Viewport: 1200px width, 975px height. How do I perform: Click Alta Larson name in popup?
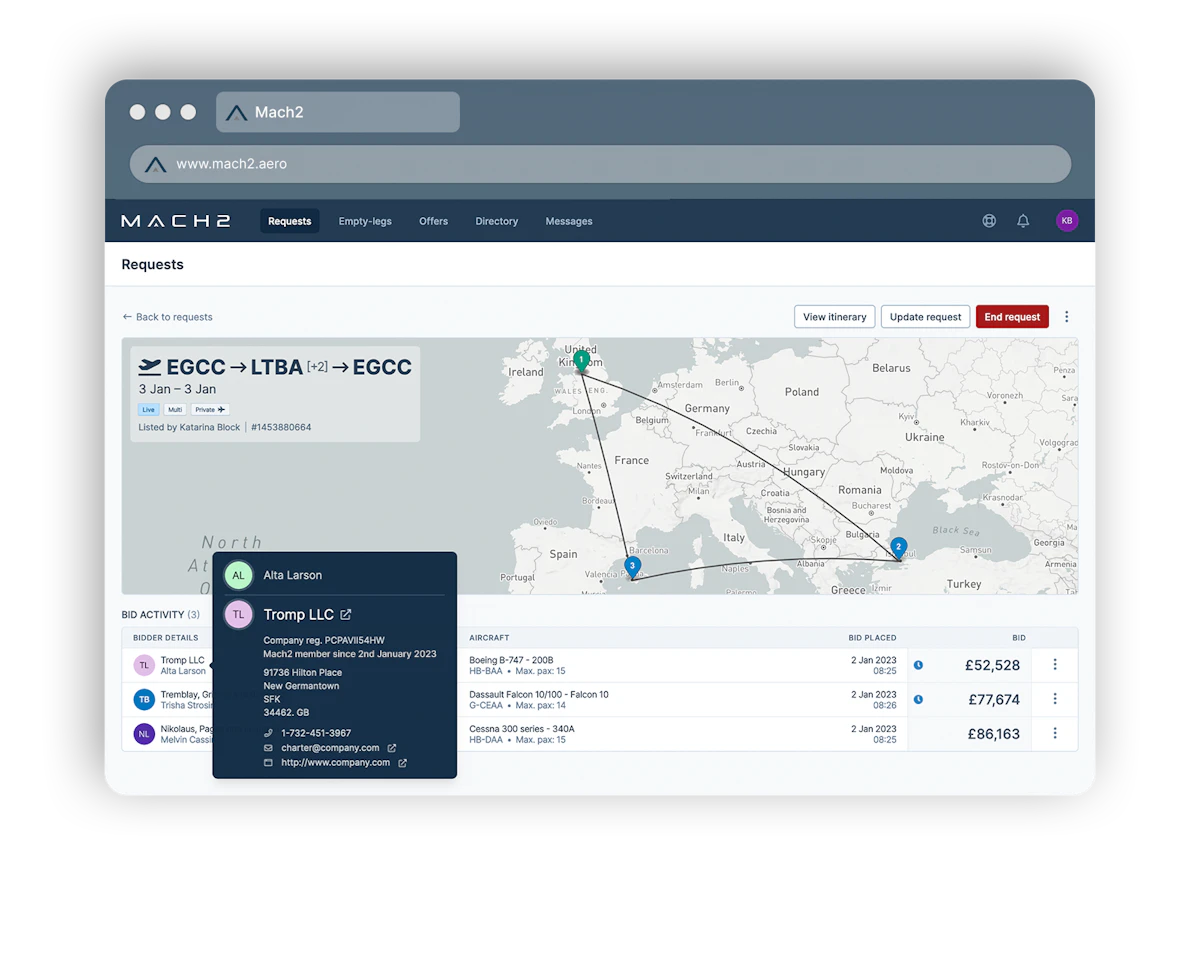coord(293,576)
